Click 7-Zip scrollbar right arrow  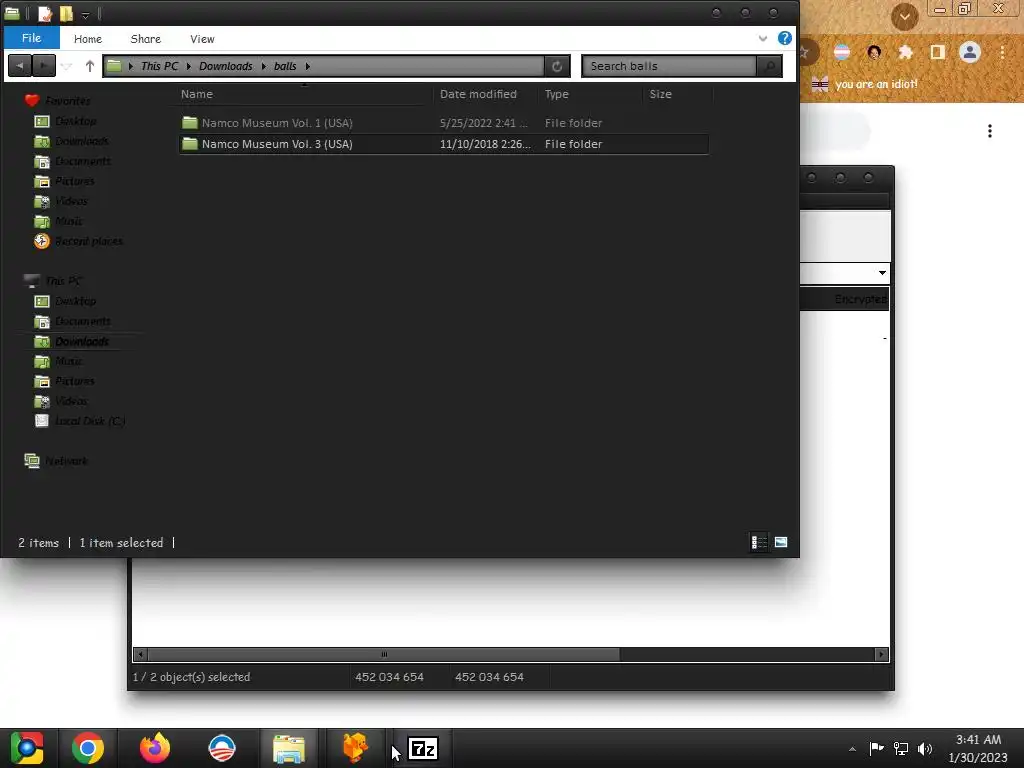pos(882,654)
